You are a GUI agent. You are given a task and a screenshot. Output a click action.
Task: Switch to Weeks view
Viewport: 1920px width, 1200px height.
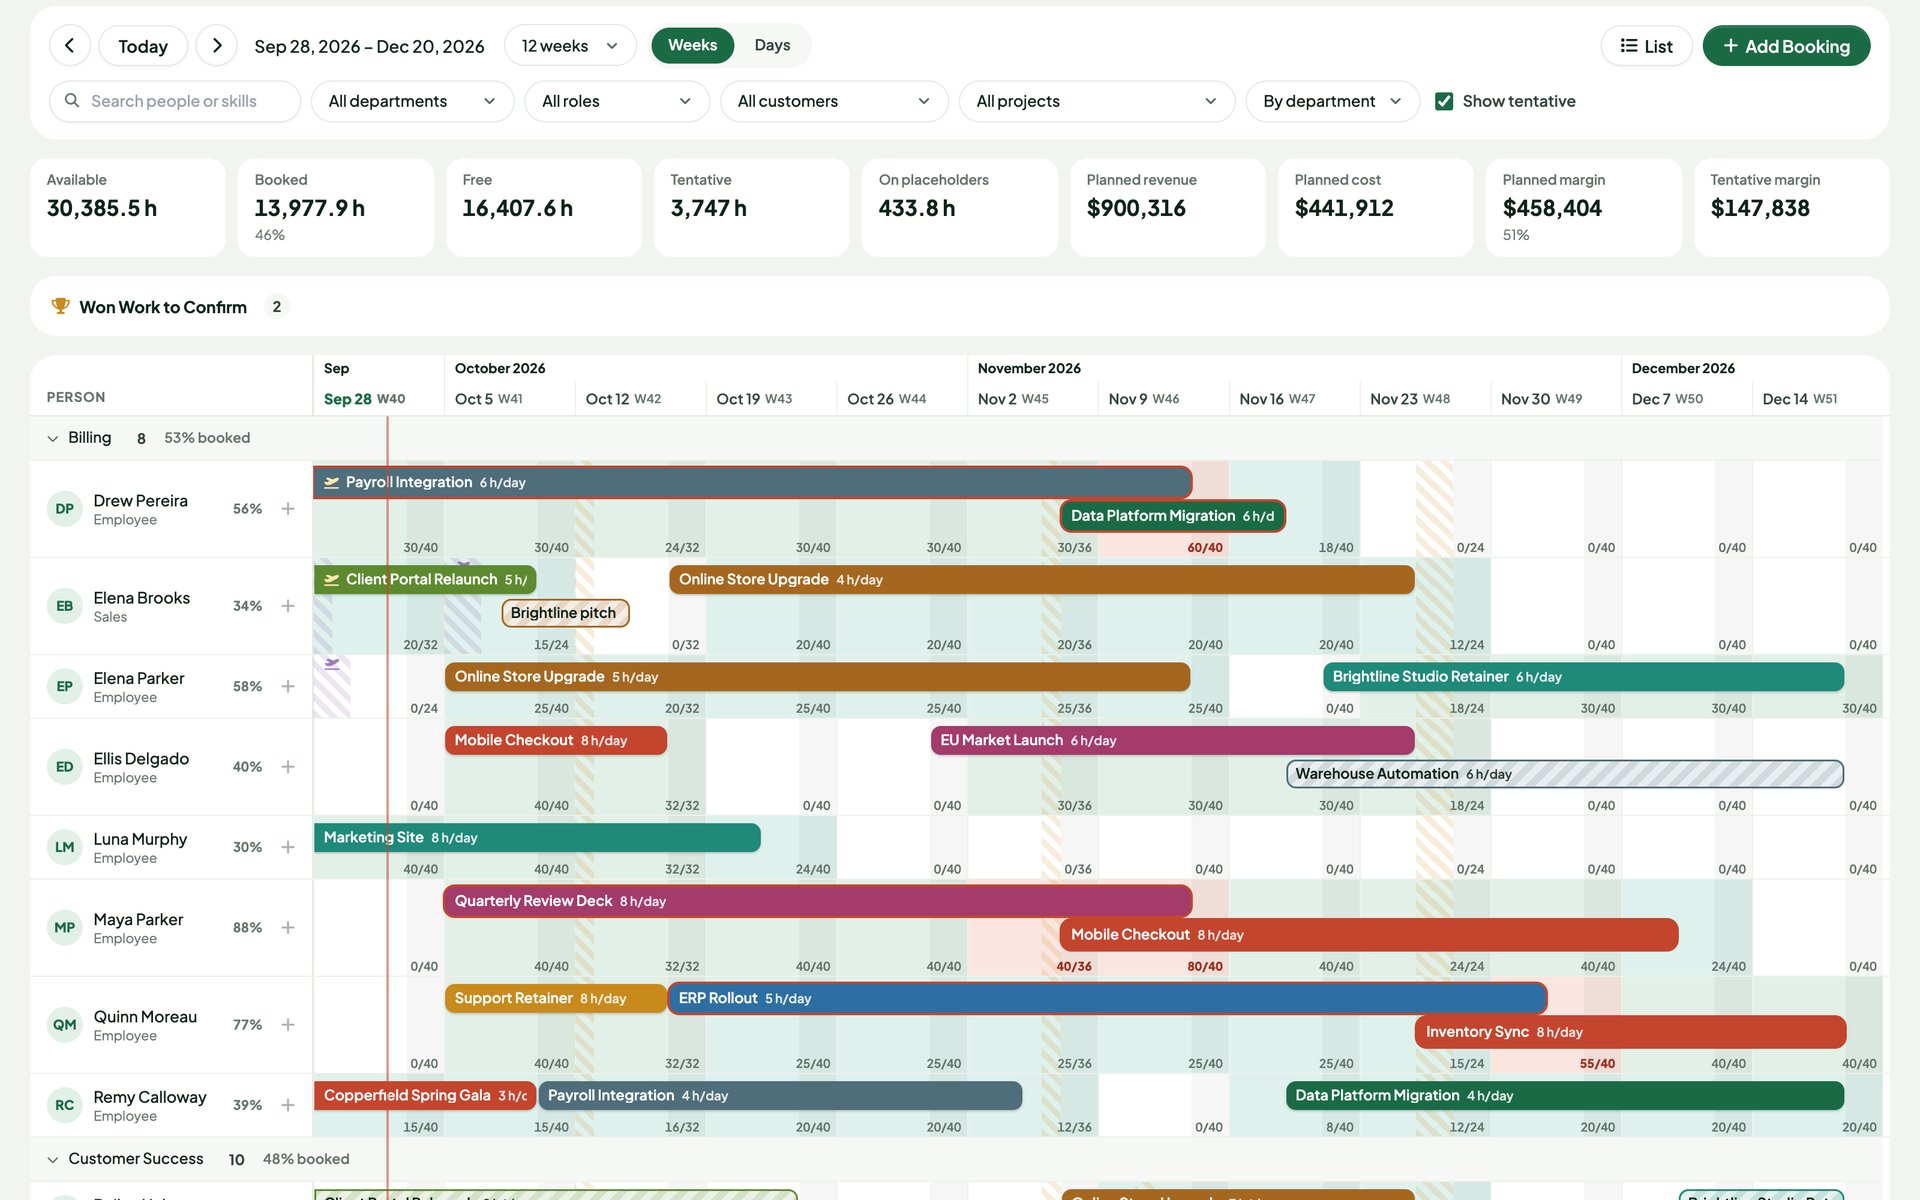[692, 45]
